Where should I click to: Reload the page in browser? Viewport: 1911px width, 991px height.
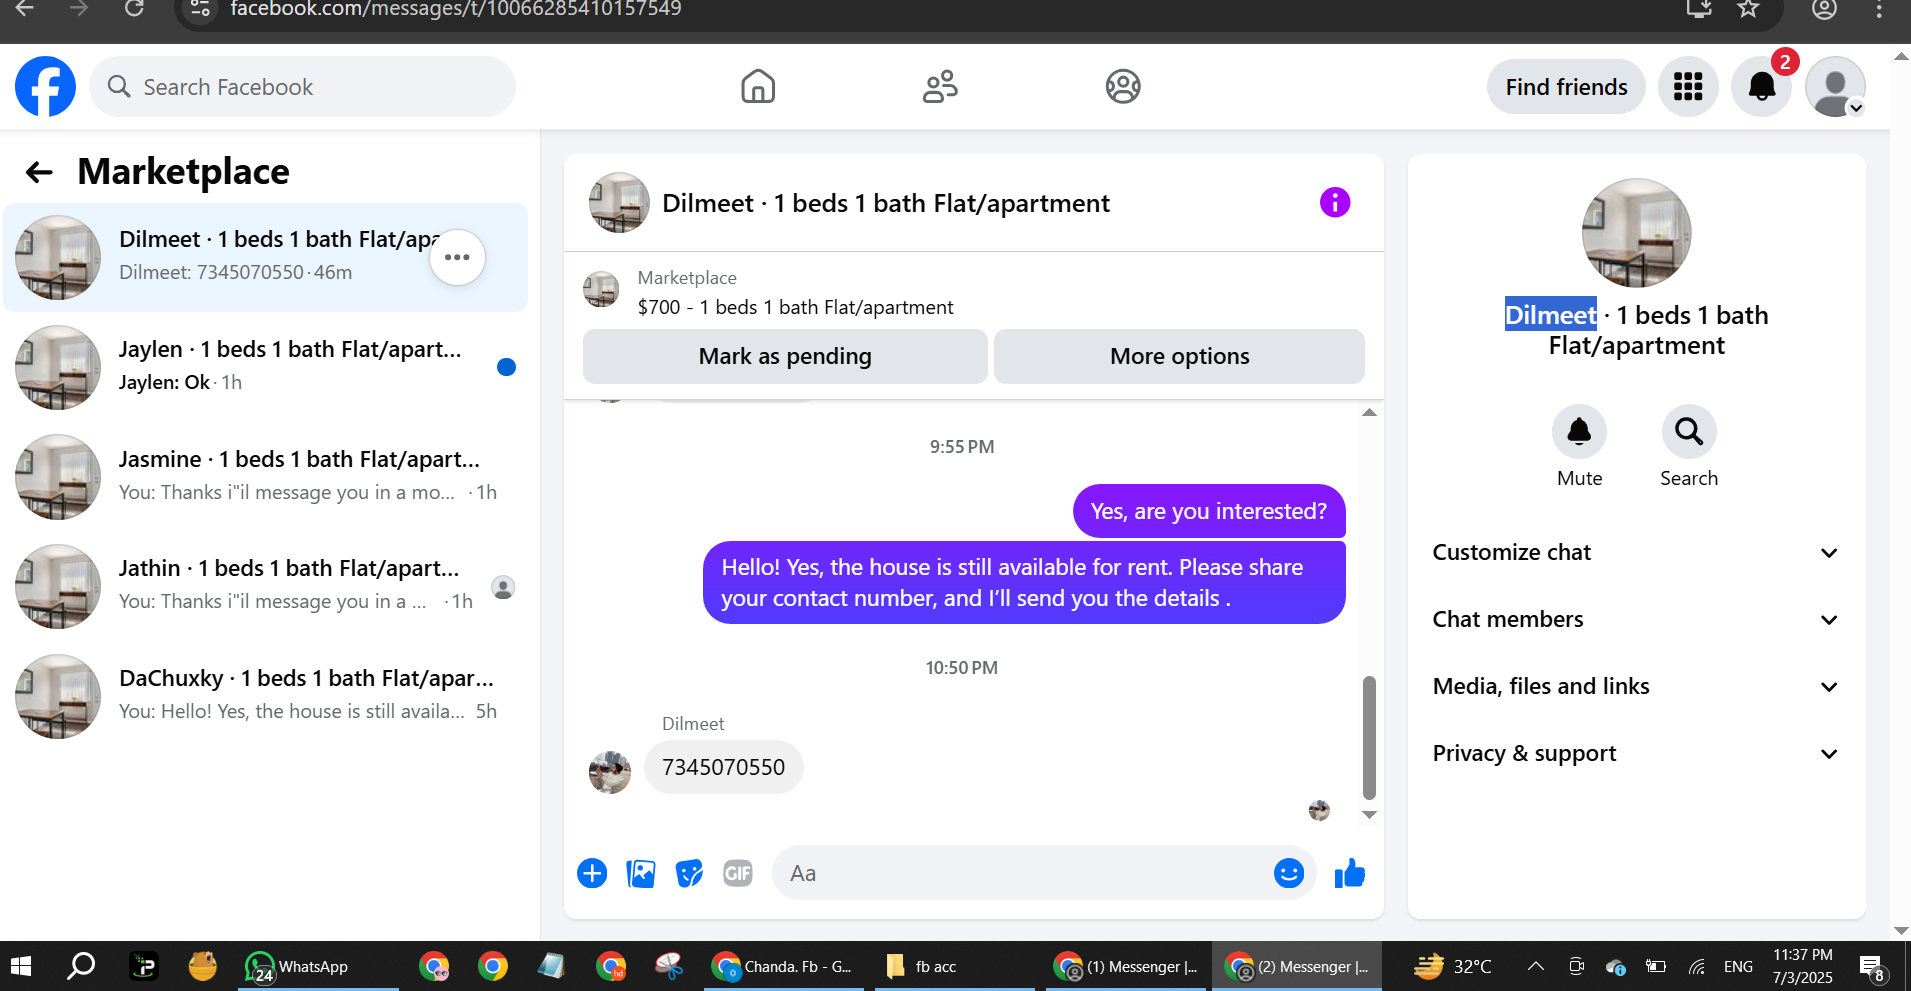[134, 9]
